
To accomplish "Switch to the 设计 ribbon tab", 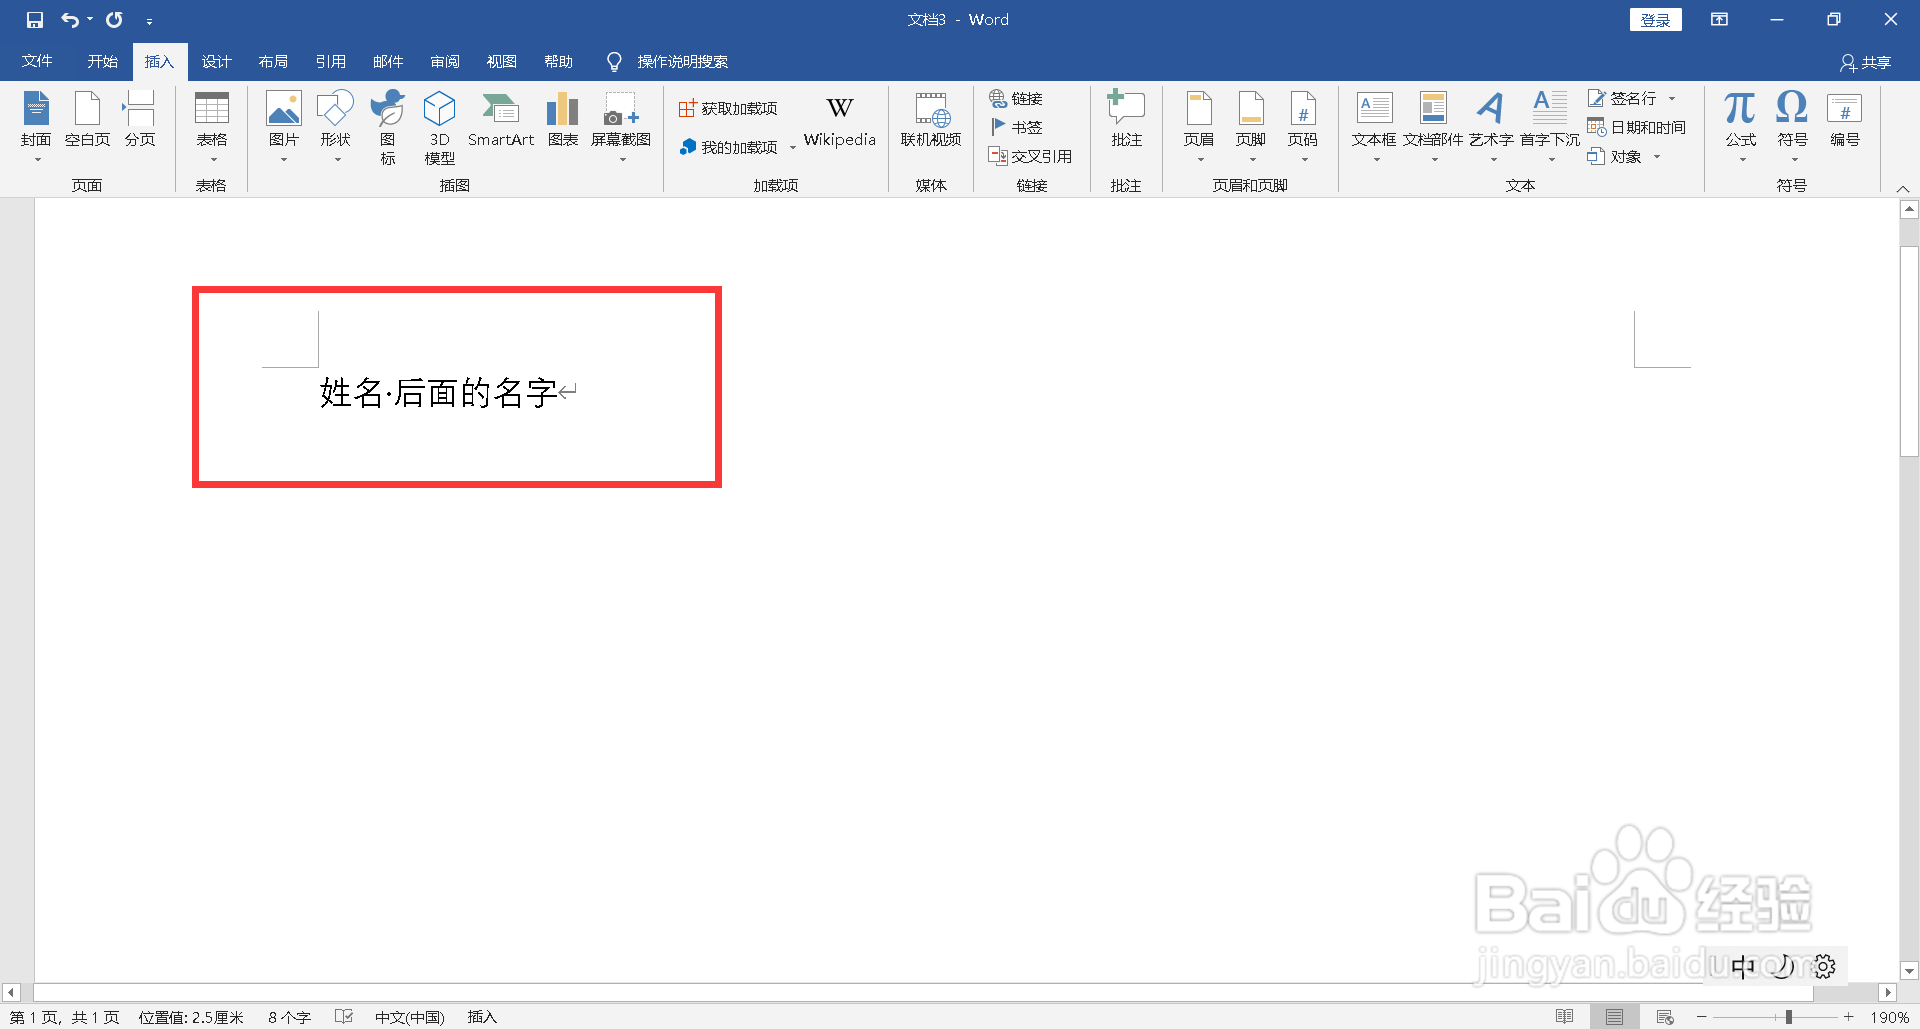I will point(216,61).
